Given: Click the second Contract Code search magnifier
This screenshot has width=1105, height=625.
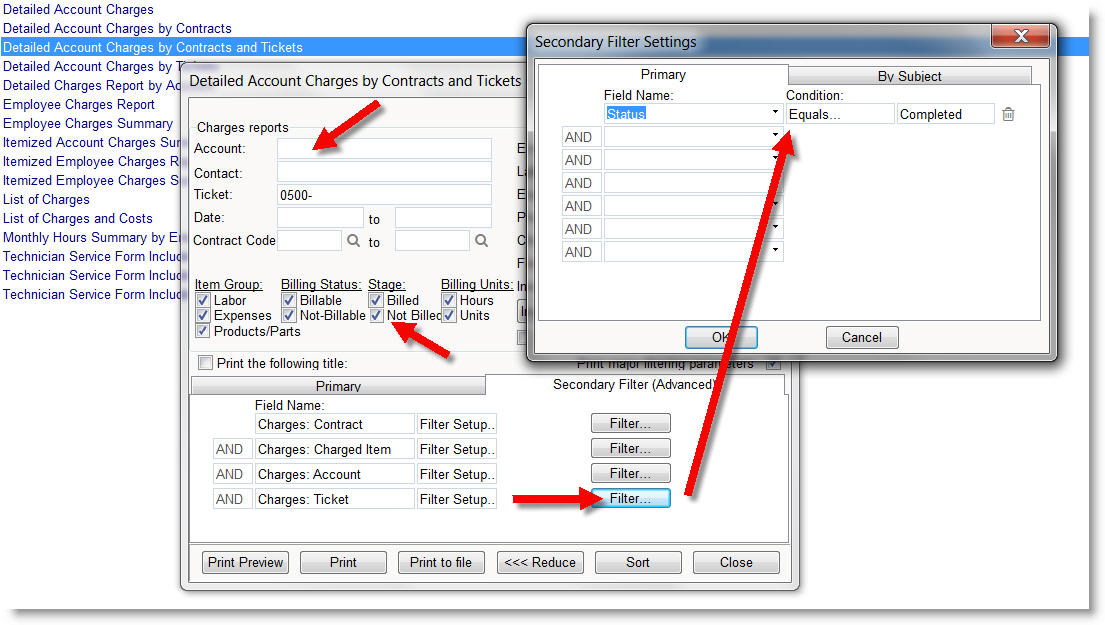Looking at the screenshot, I should pos(481,241).
